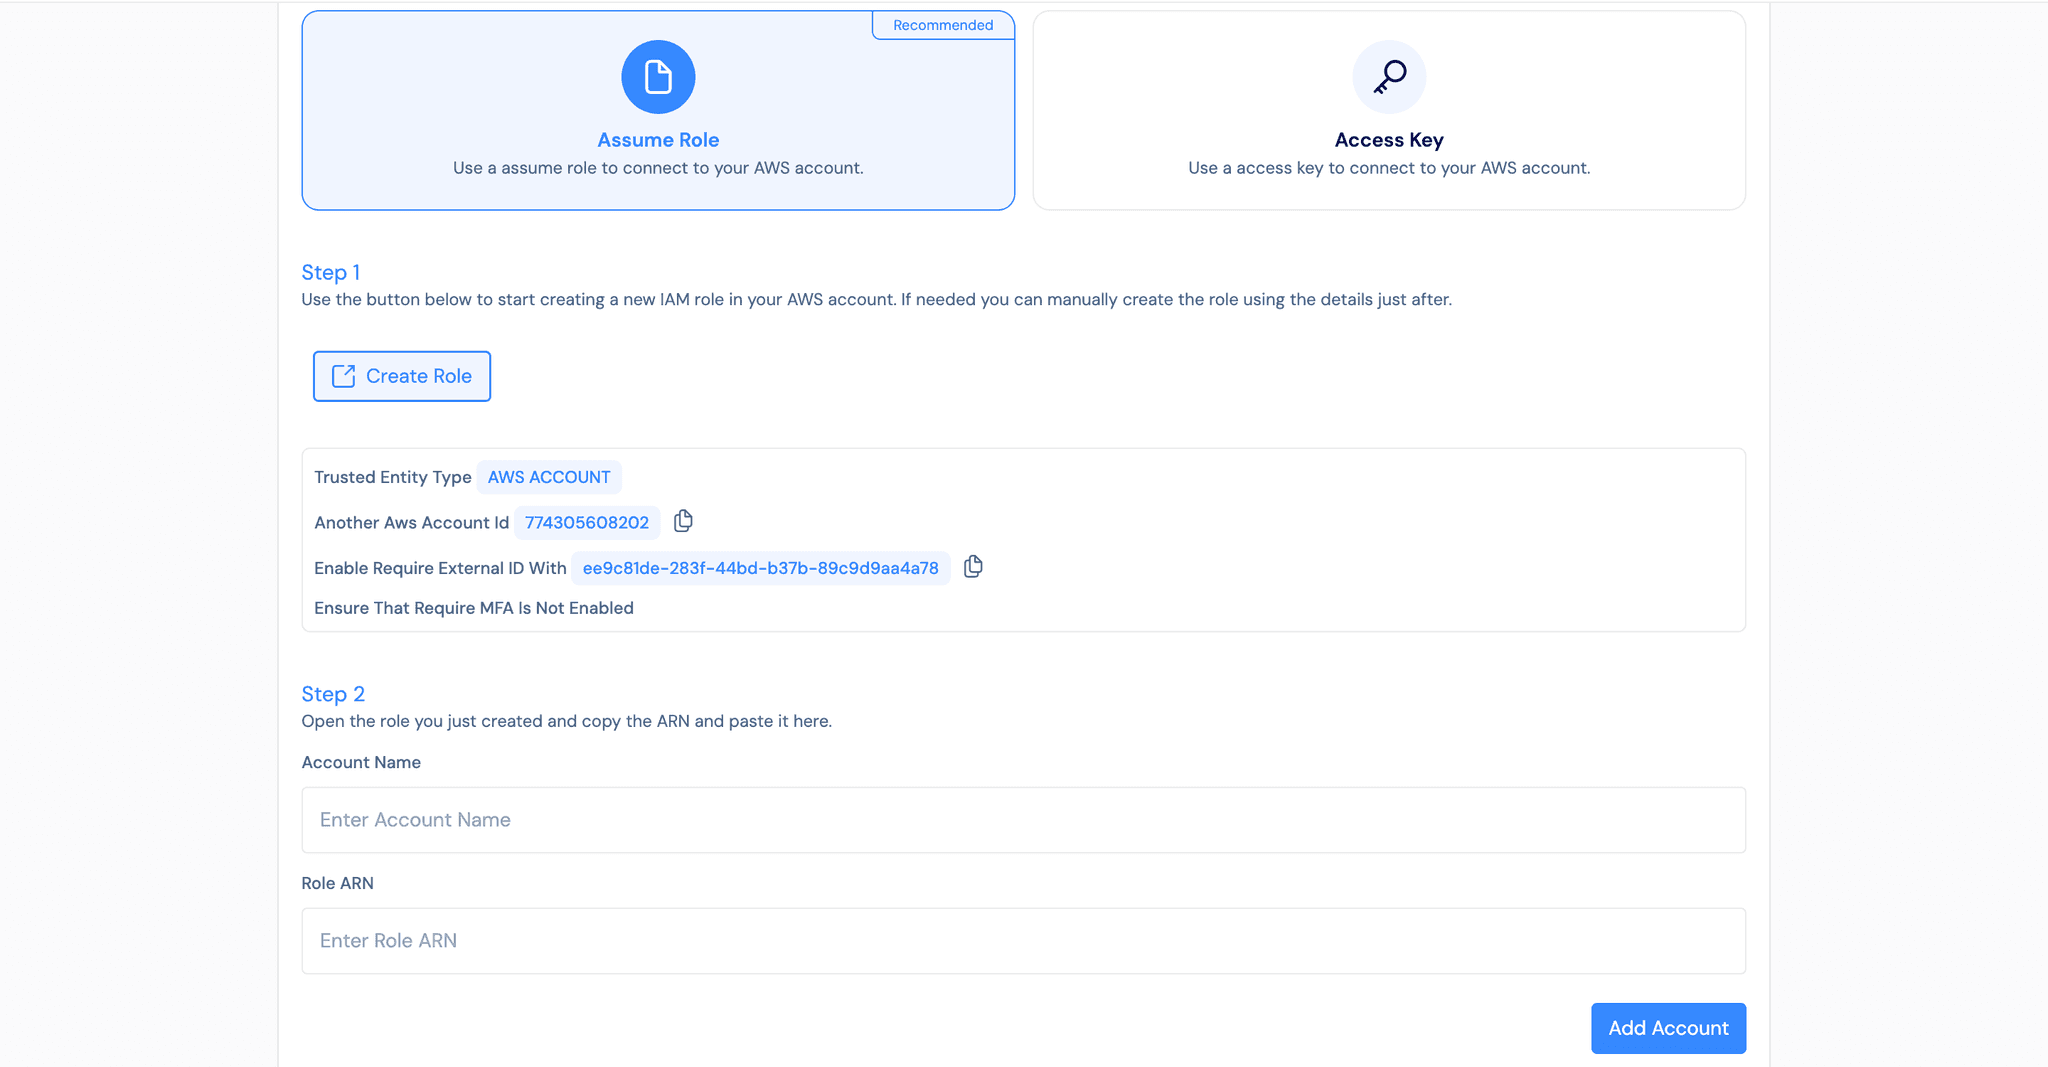Image resolution: width=2048 pixels, height=1067 pixels.
Task: Click the Role ARN field label
Action: pyautogui.click(x=338, y=883)
